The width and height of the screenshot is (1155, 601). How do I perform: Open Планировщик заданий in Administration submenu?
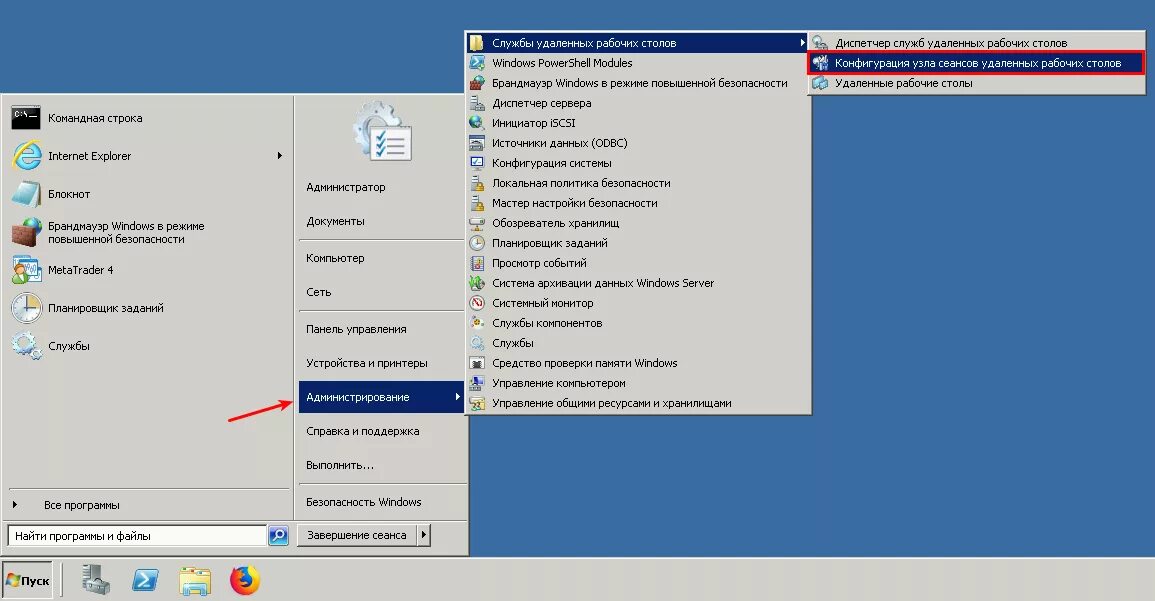(x=550, y=243)
